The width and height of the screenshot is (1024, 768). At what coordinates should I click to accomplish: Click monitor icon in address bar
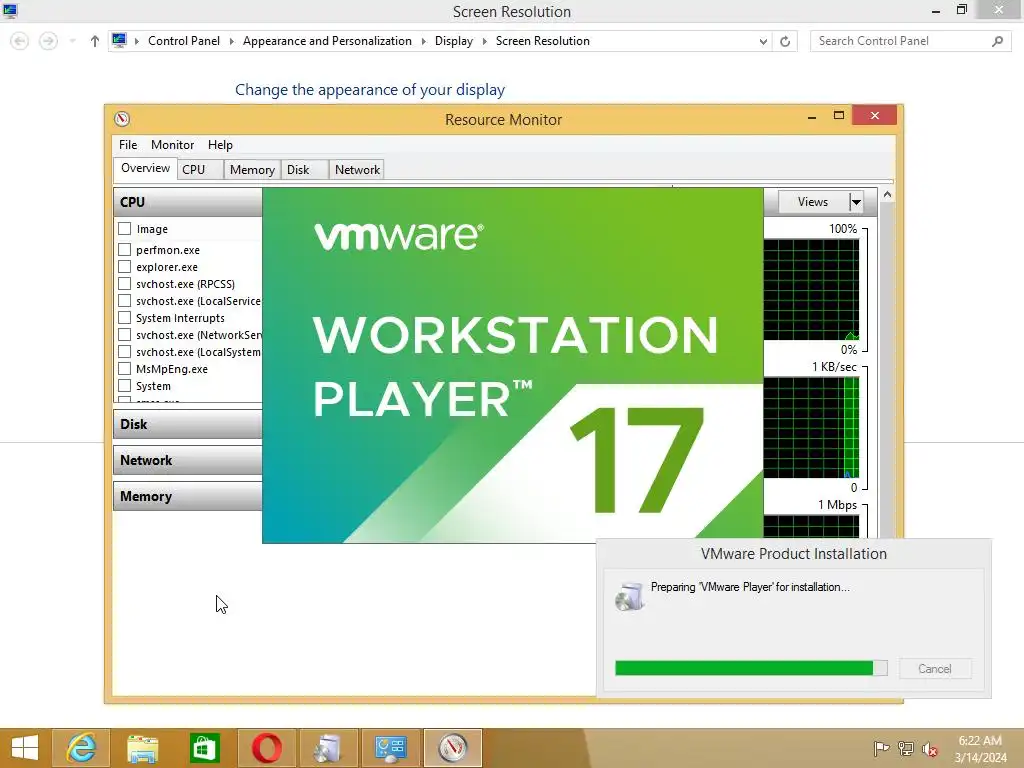tap(119, 40)
